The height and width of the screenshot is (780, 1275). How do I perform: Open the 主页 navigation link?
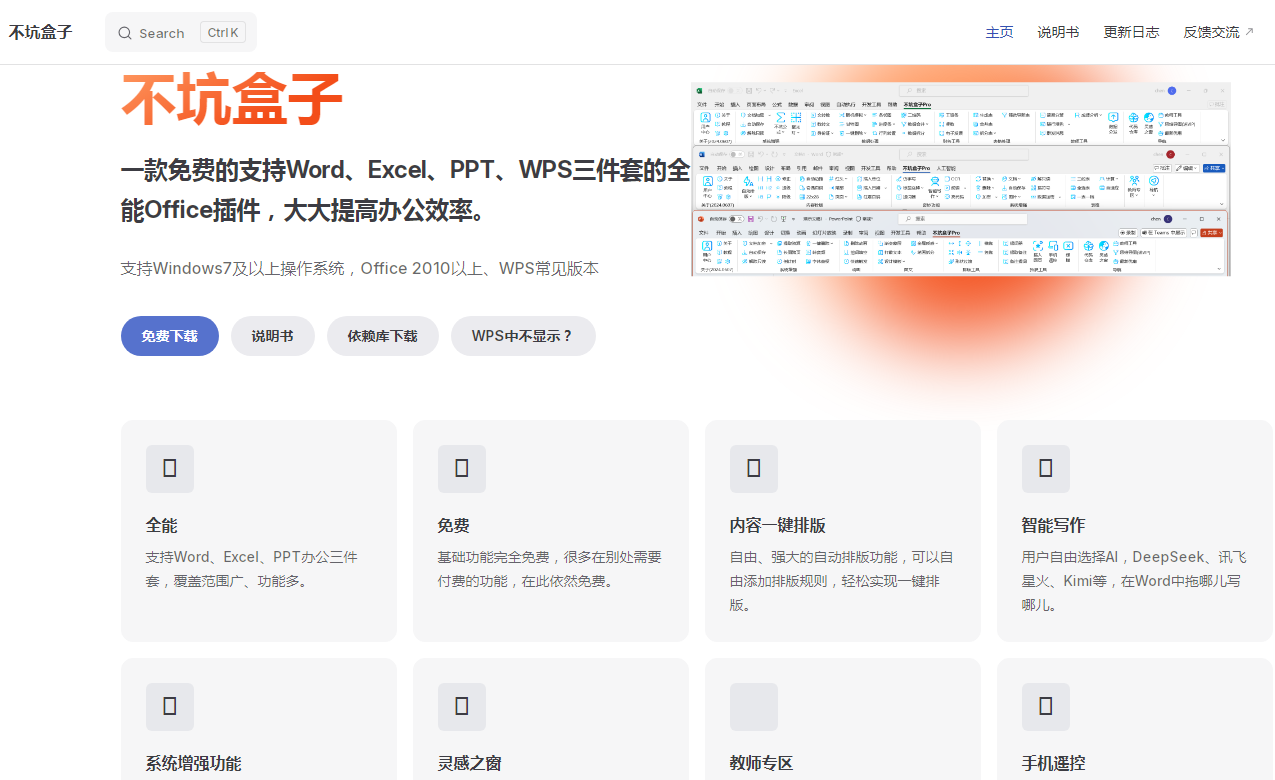[x=999, y=32]
